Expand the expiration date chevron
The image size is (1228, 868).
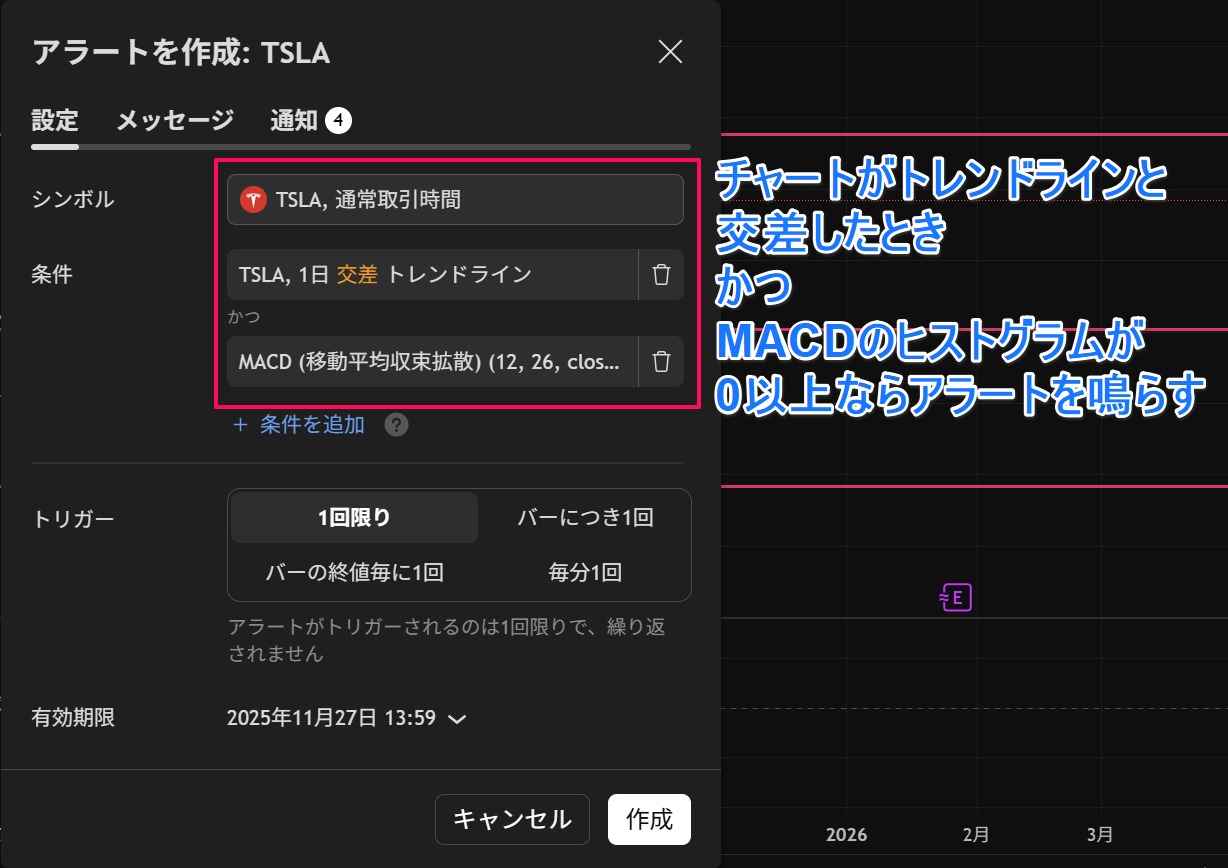click(x=458, y=717)
